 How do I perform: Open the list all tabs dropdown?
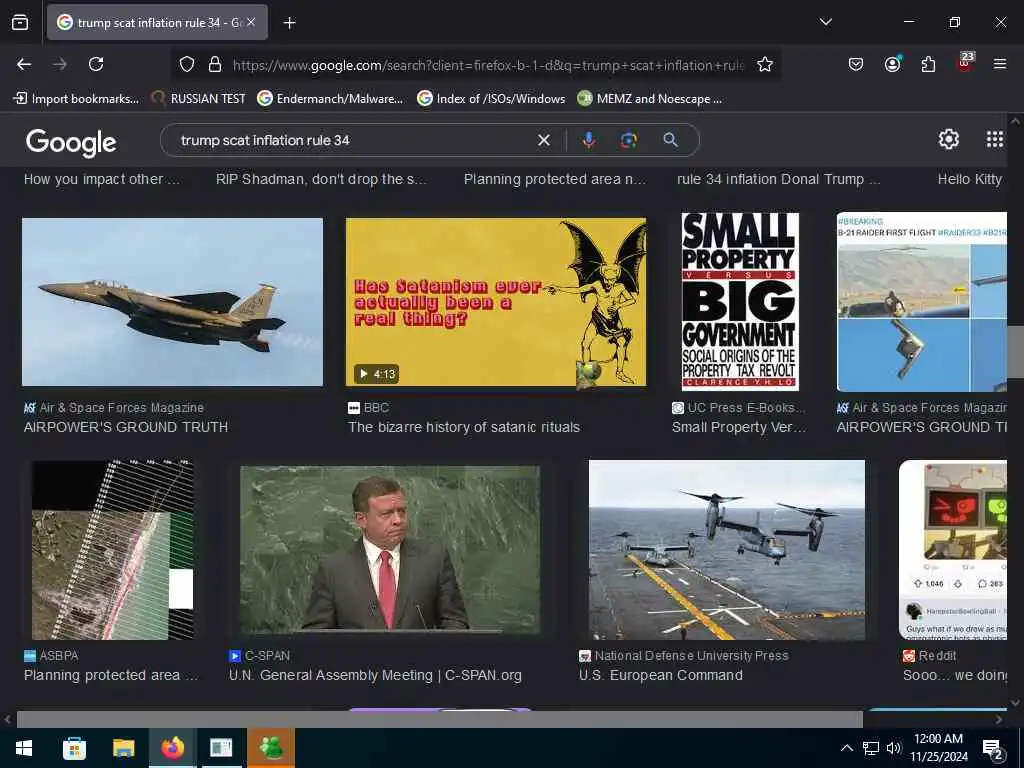(826, 22)
